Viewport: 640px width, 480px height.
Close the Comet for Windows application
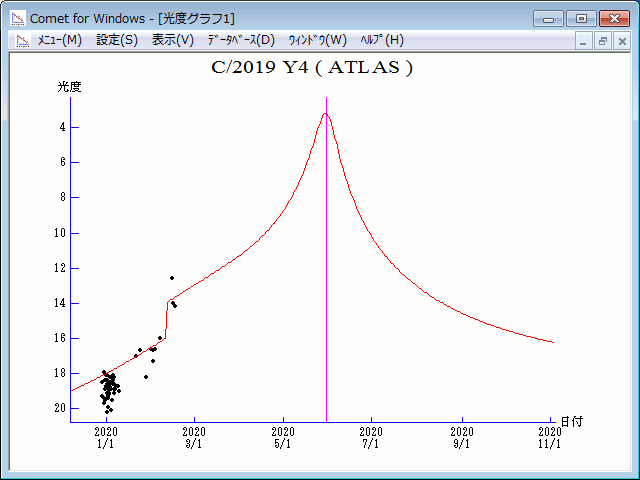[614, 19]
